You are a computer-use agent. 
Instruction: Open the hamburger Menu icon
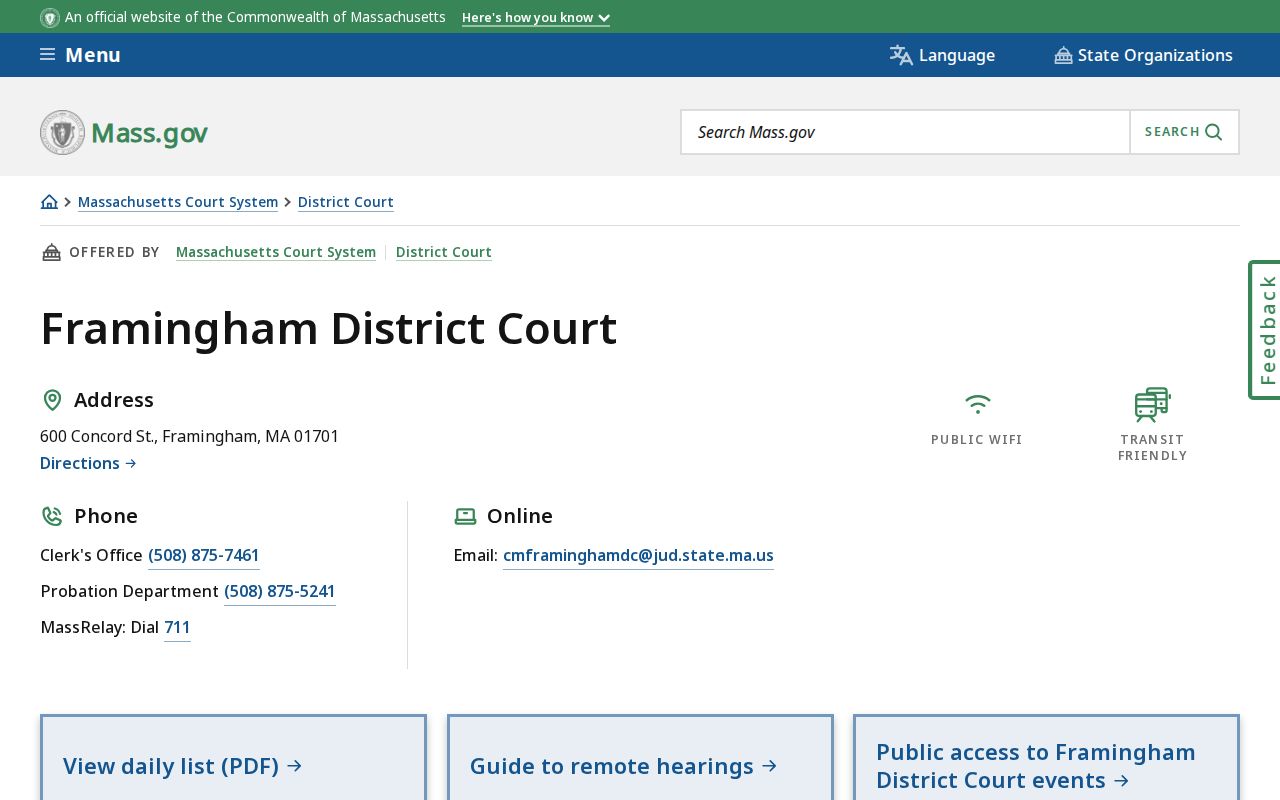[47, 55]
